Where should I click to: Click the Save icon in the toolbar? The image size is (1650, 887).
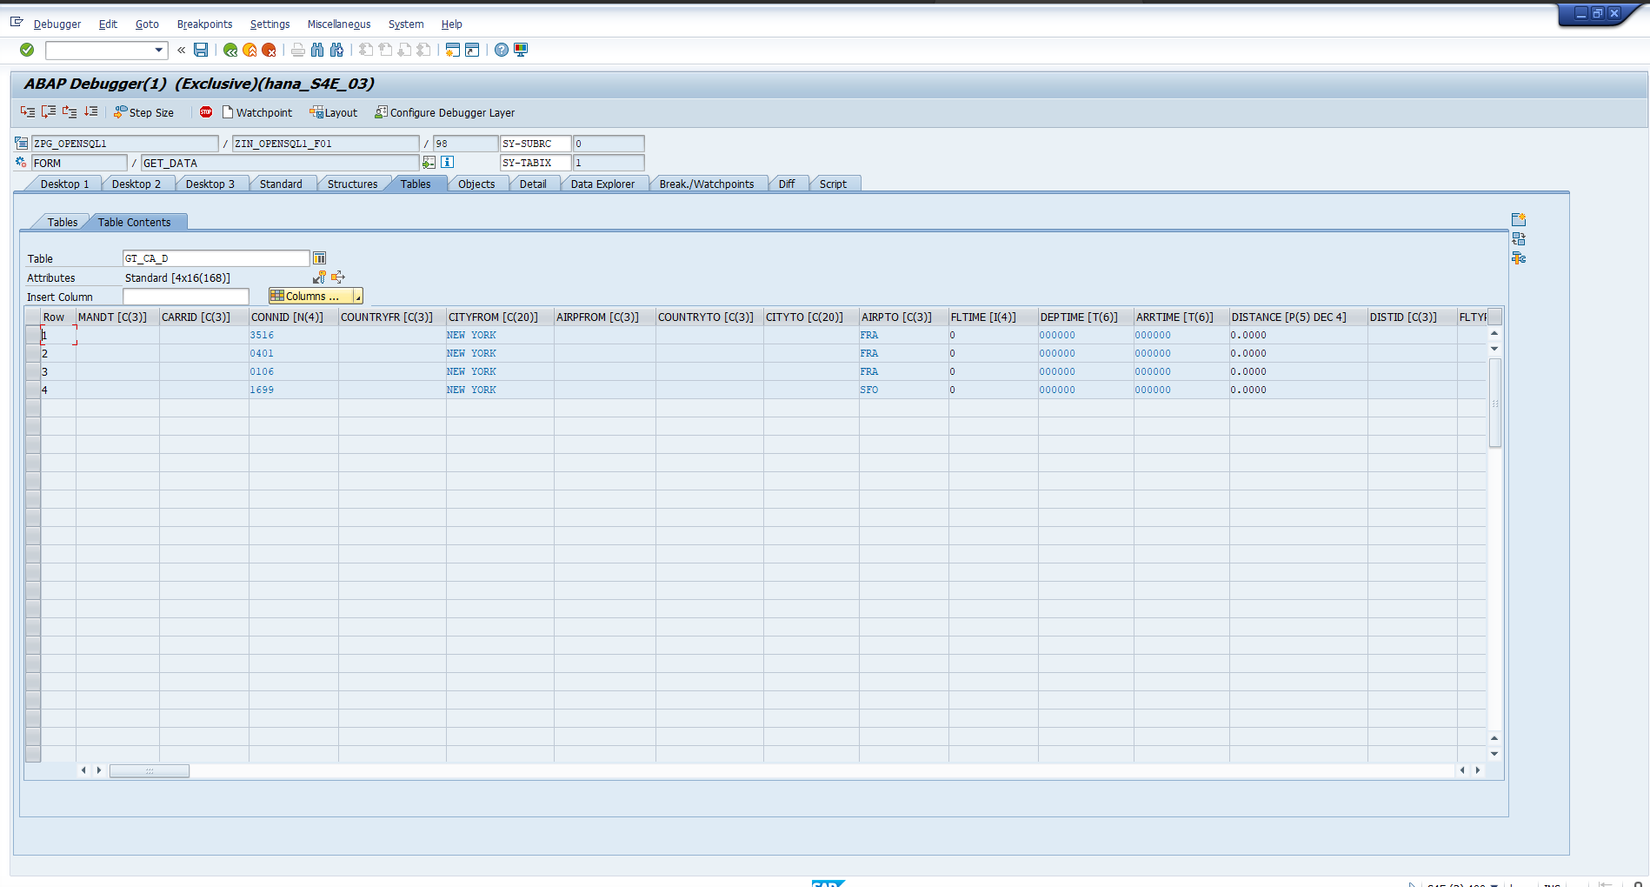point(201,50)
